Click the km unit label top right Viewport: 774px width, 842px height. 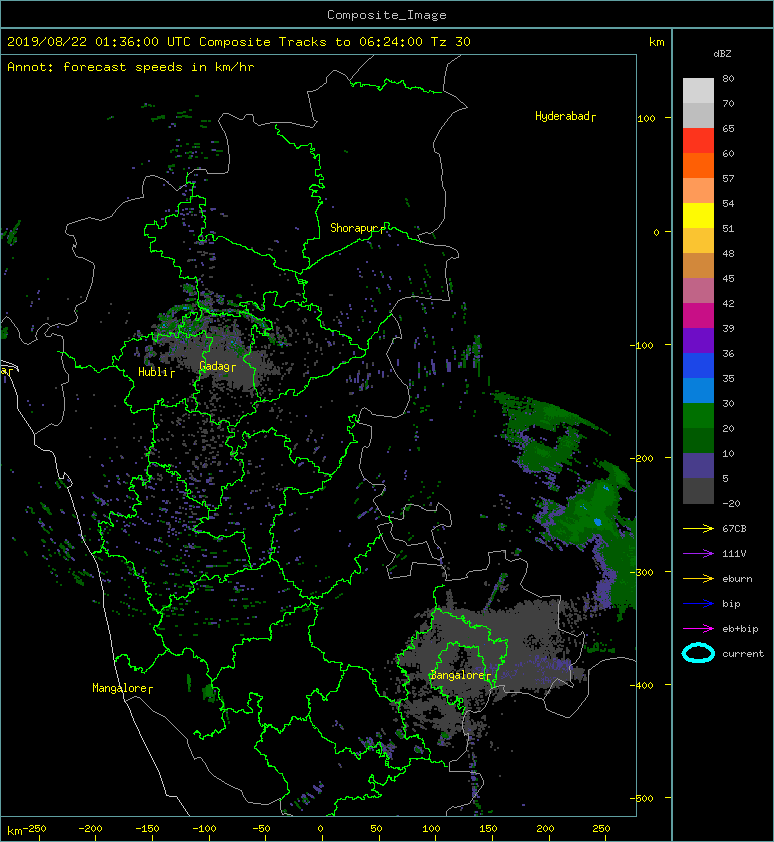click(656, 42)
